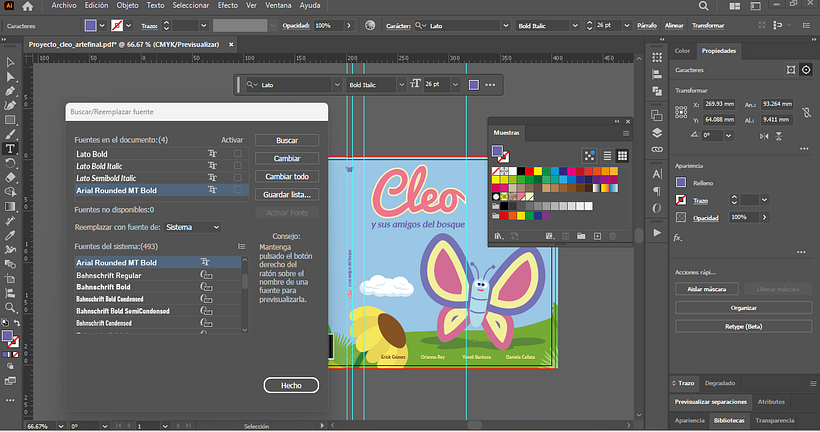Click the flip horizontal icon
Screen dimensions: 820x432
pyautogui.click(x=764, y=136)
